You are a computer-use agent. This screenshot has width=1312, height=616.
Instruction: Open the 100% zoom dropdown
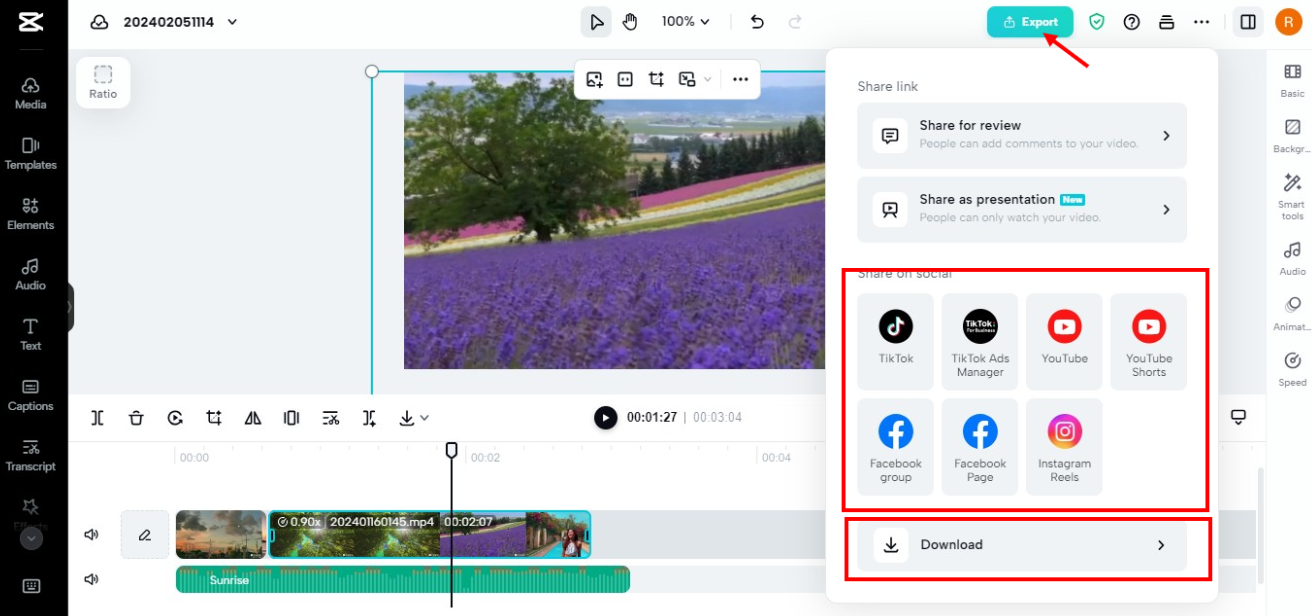[685, 22]
